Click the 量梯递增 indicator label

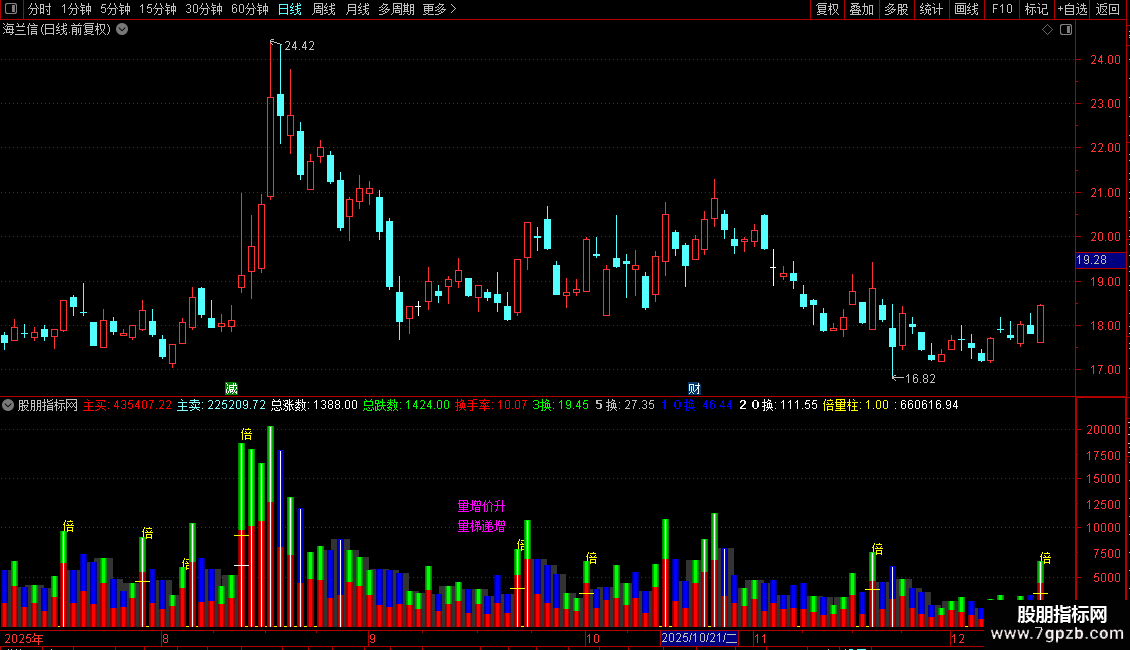tap(481, 527)
